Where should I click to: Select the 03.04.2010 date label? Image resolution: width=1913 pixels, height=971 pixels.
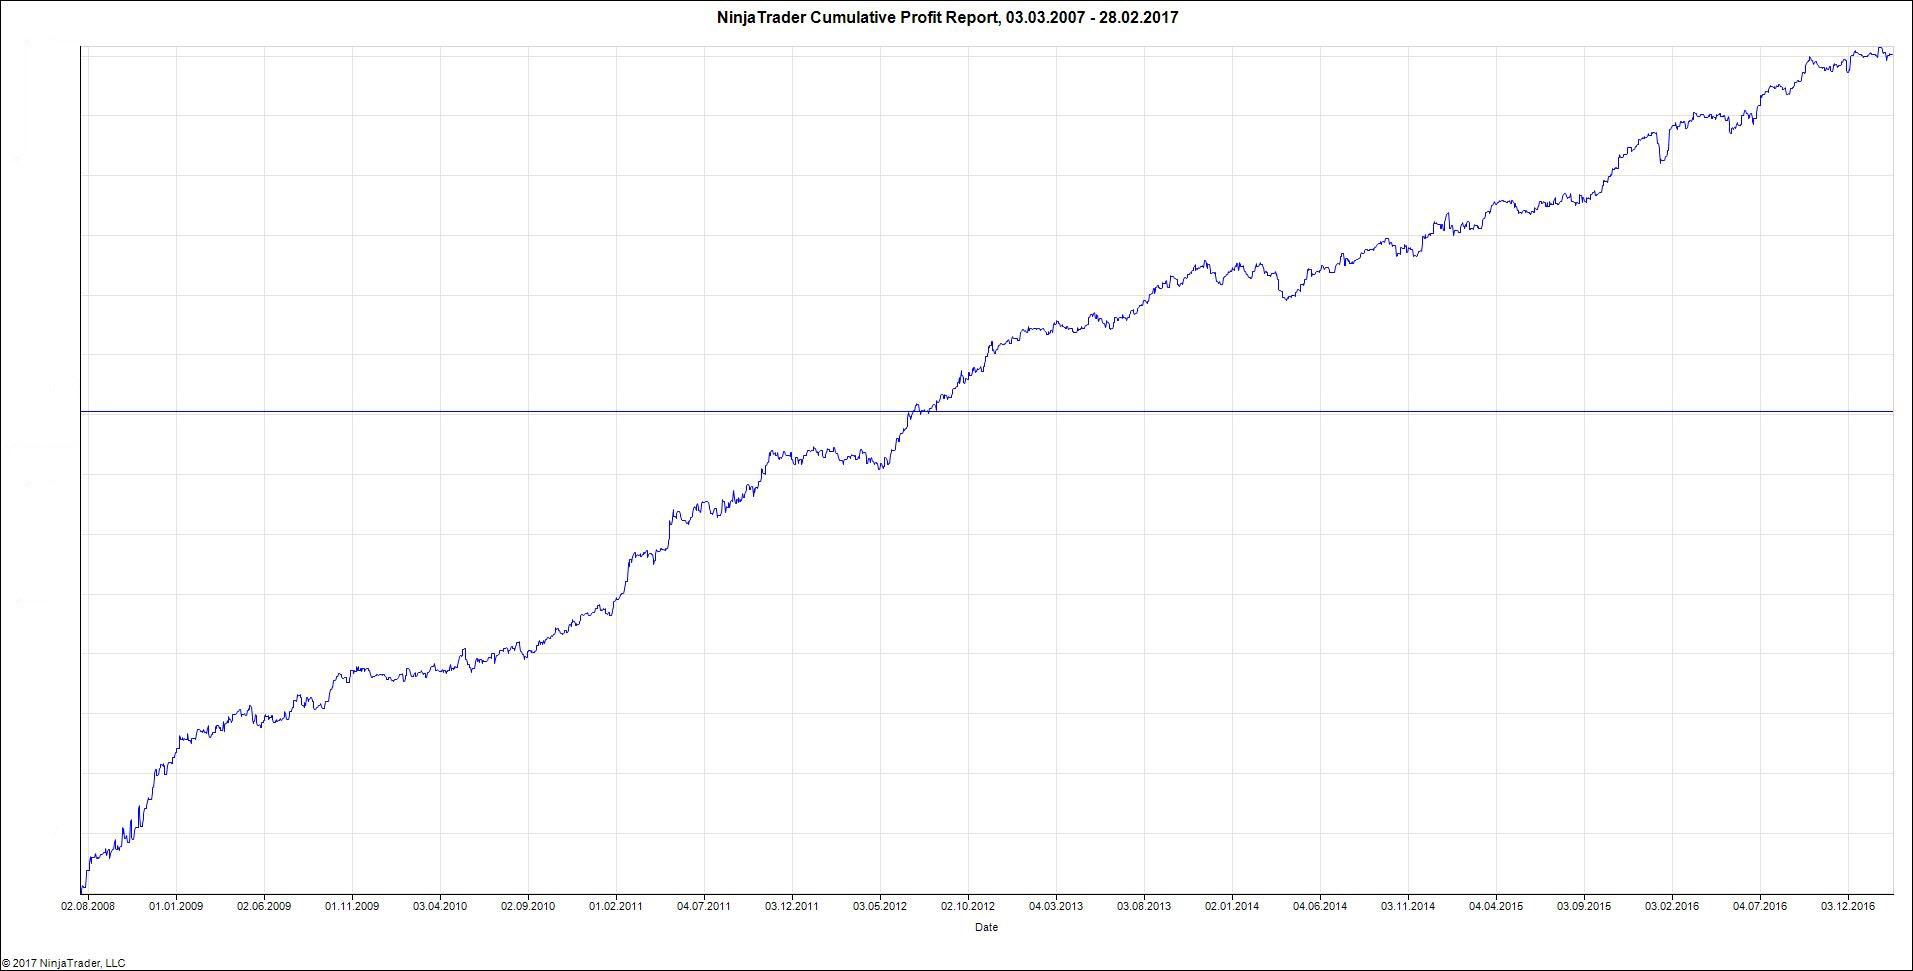click(x=440, y=906)
